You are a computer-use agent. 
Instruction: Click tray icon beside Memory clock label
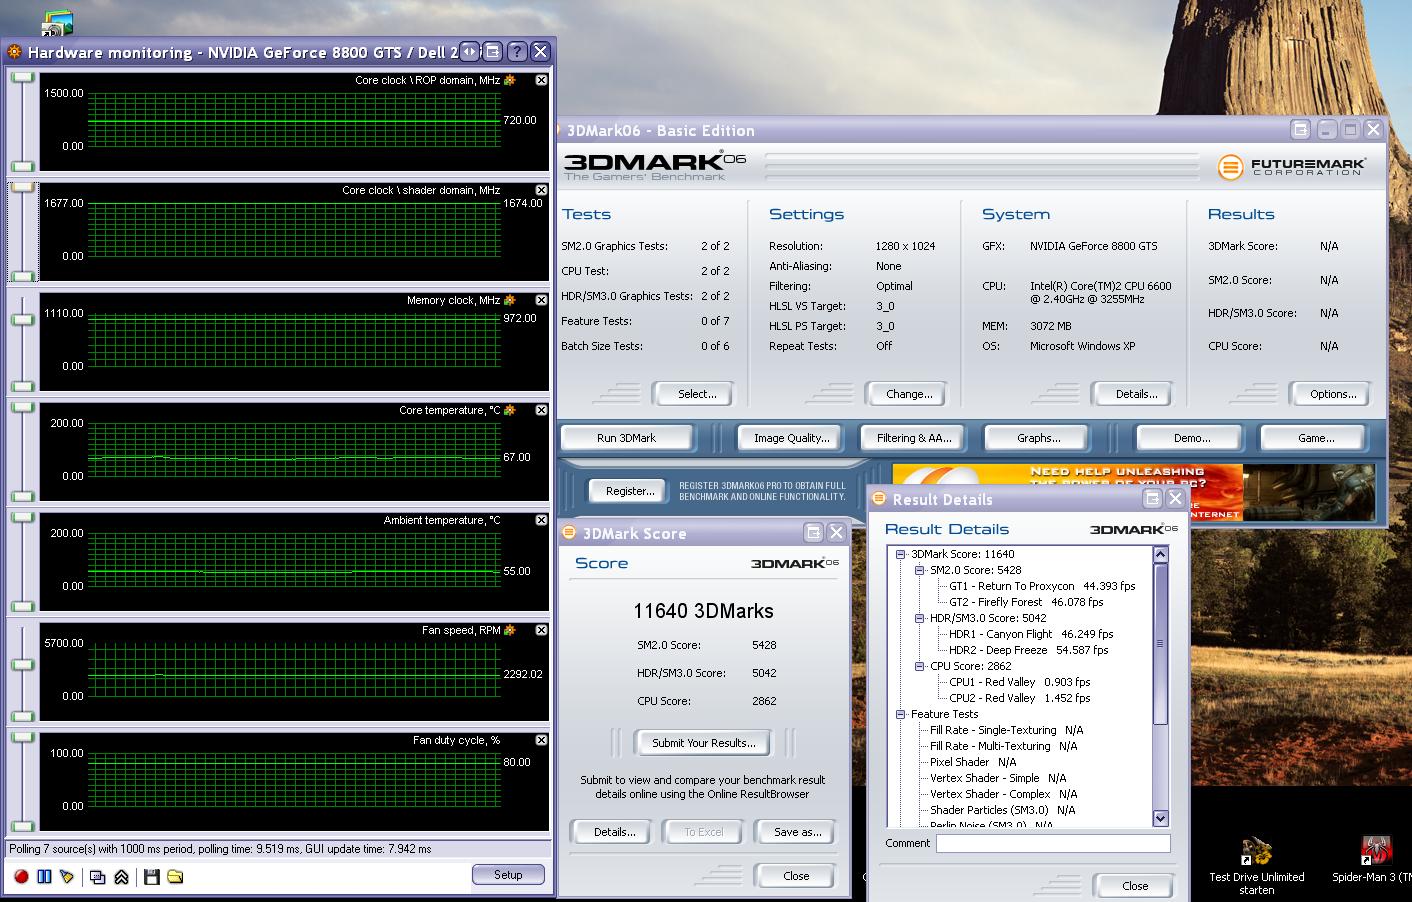(x=510, y=300)
